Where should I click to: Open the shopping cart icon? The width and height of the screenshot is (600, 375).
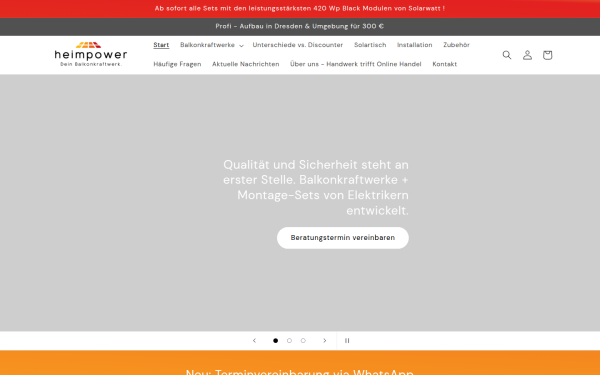click(547, 55)
